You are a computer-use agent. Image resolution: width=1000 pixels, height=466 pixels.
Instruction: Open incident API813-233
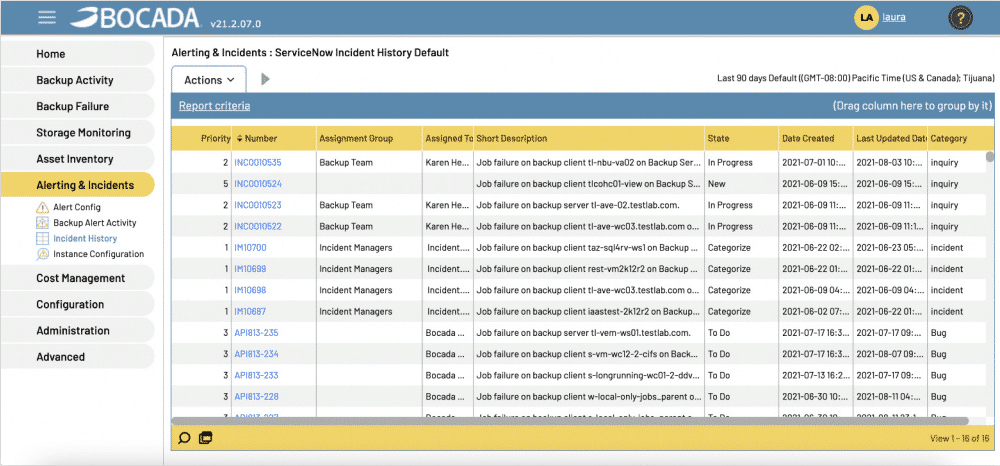(x=256, y=375)
